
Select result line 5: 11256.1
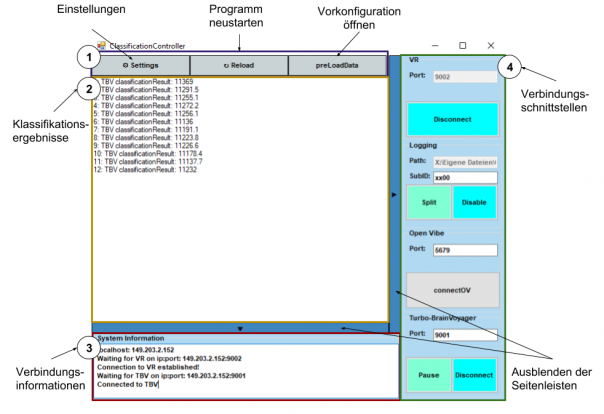pyautogui.click(x=146, y=114)
